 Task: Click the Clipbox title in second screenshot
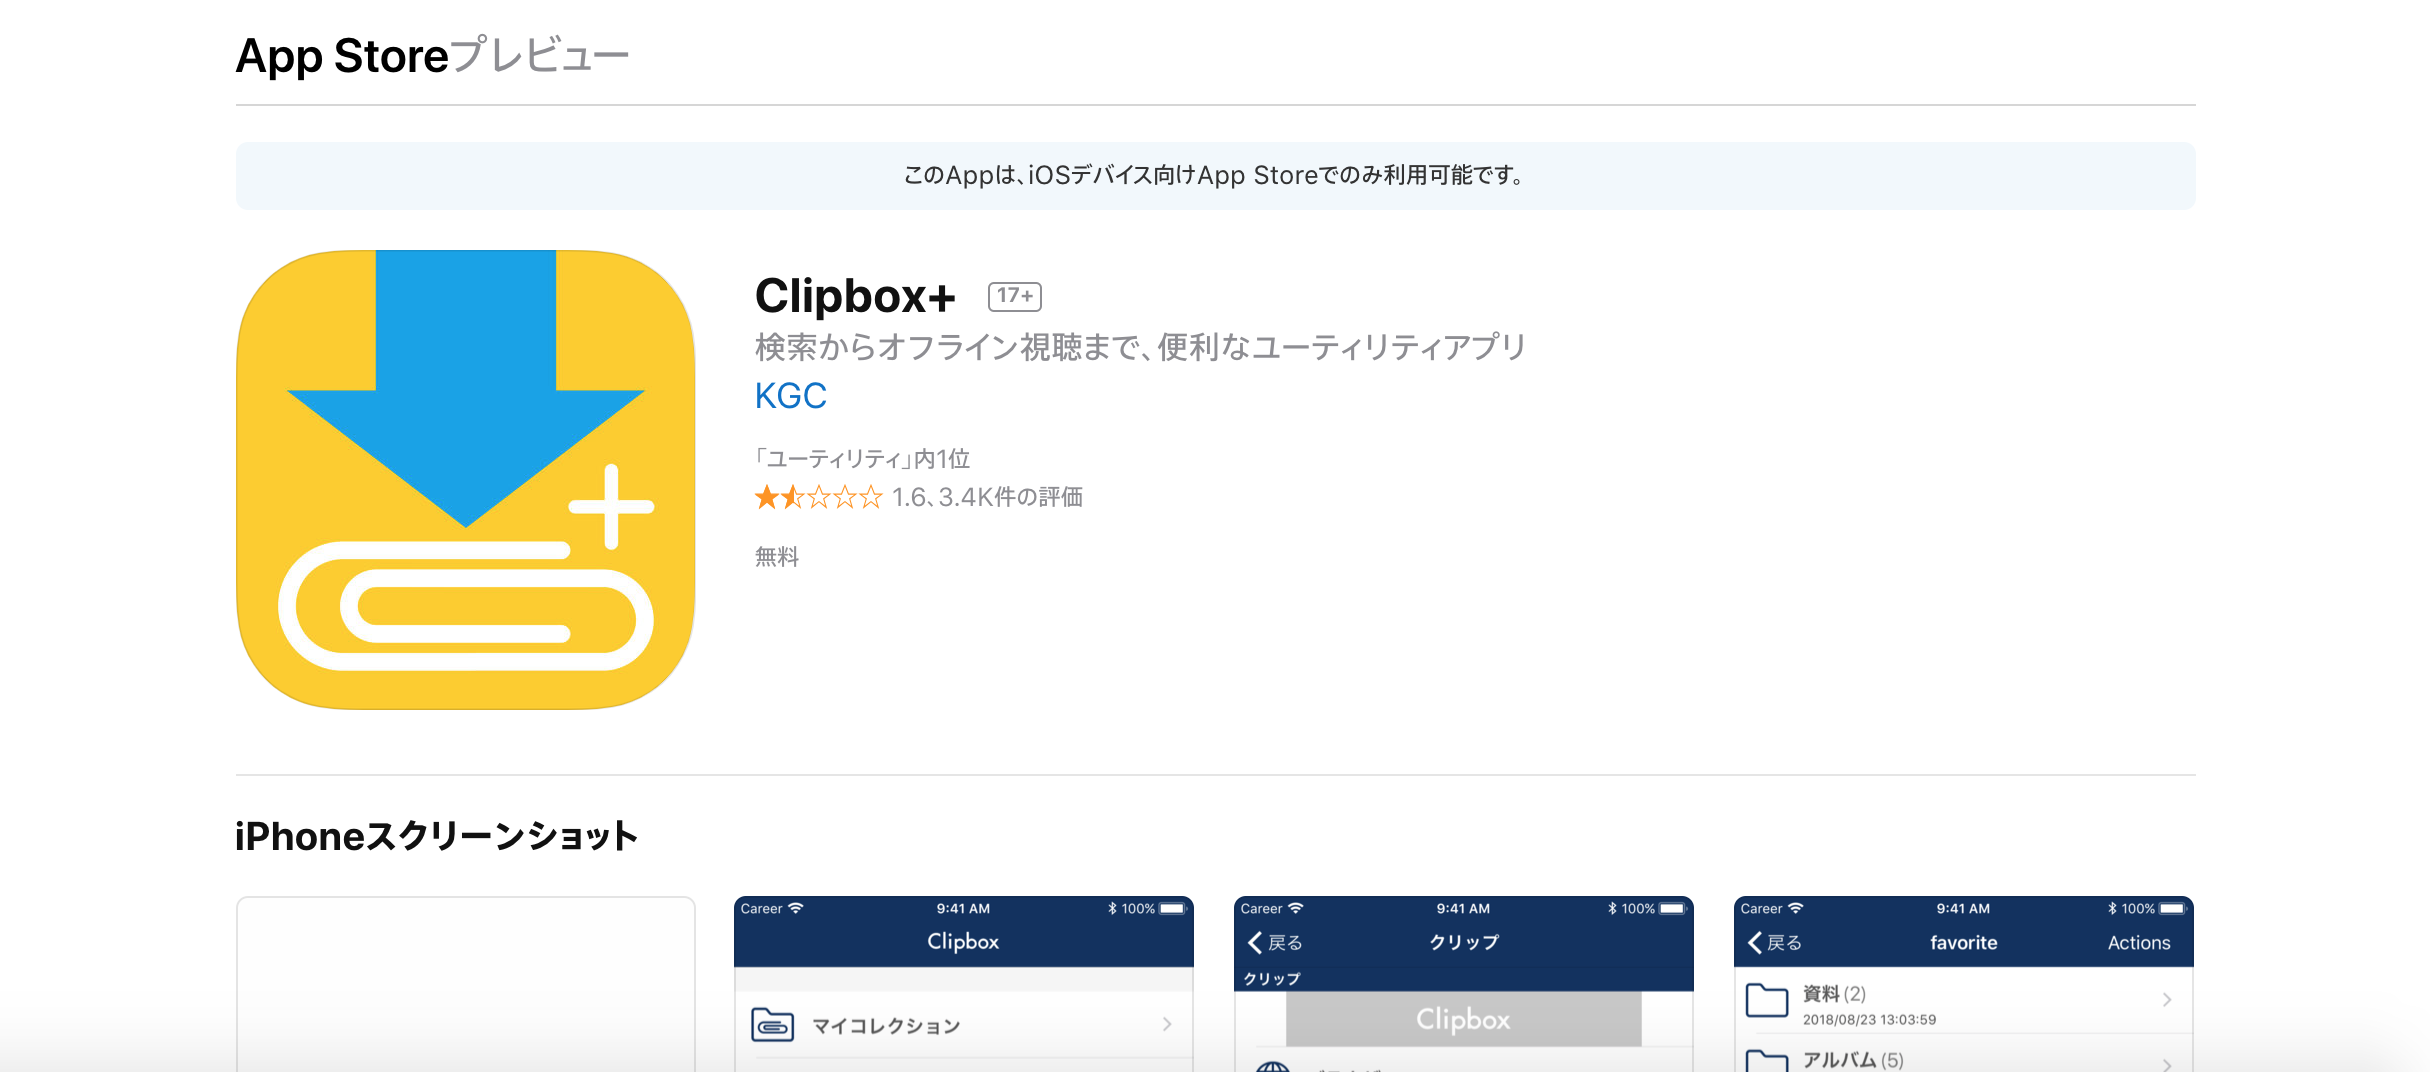click(963, 941)
